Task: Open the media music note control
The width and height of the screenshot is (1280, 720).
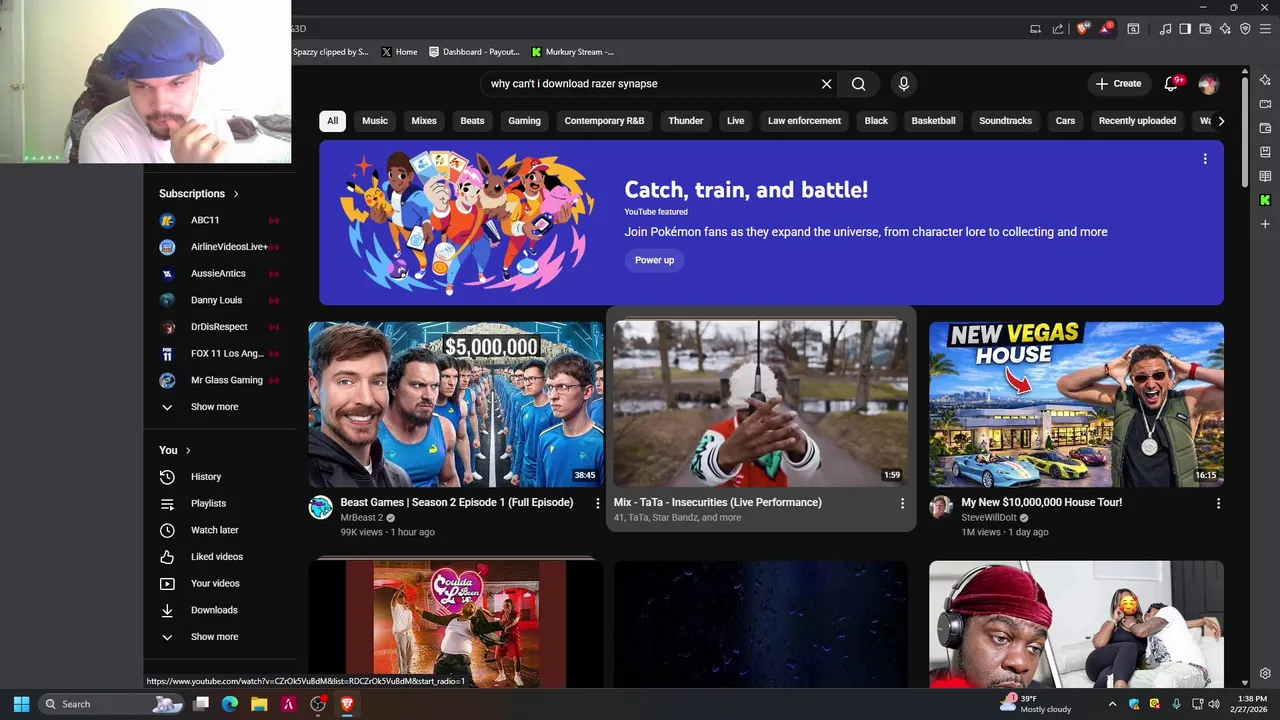Action: 1165,29
